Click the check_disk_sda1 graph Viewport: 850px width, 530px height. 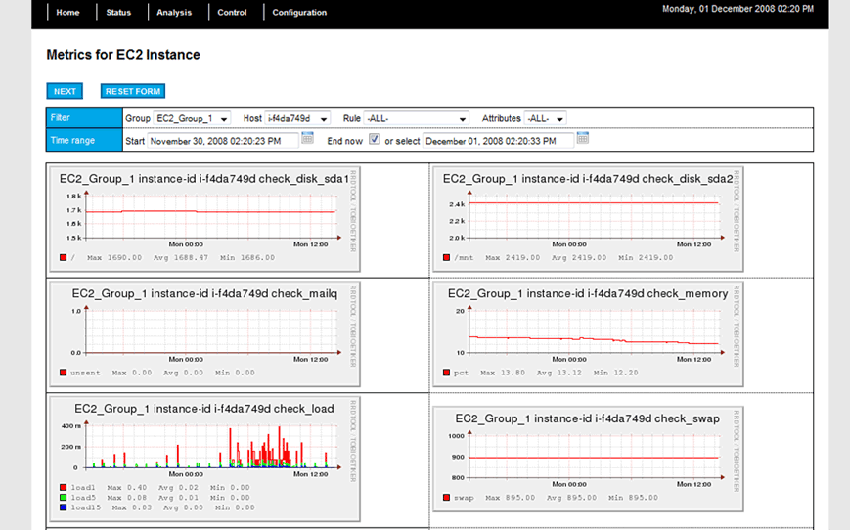click(205, 219)
